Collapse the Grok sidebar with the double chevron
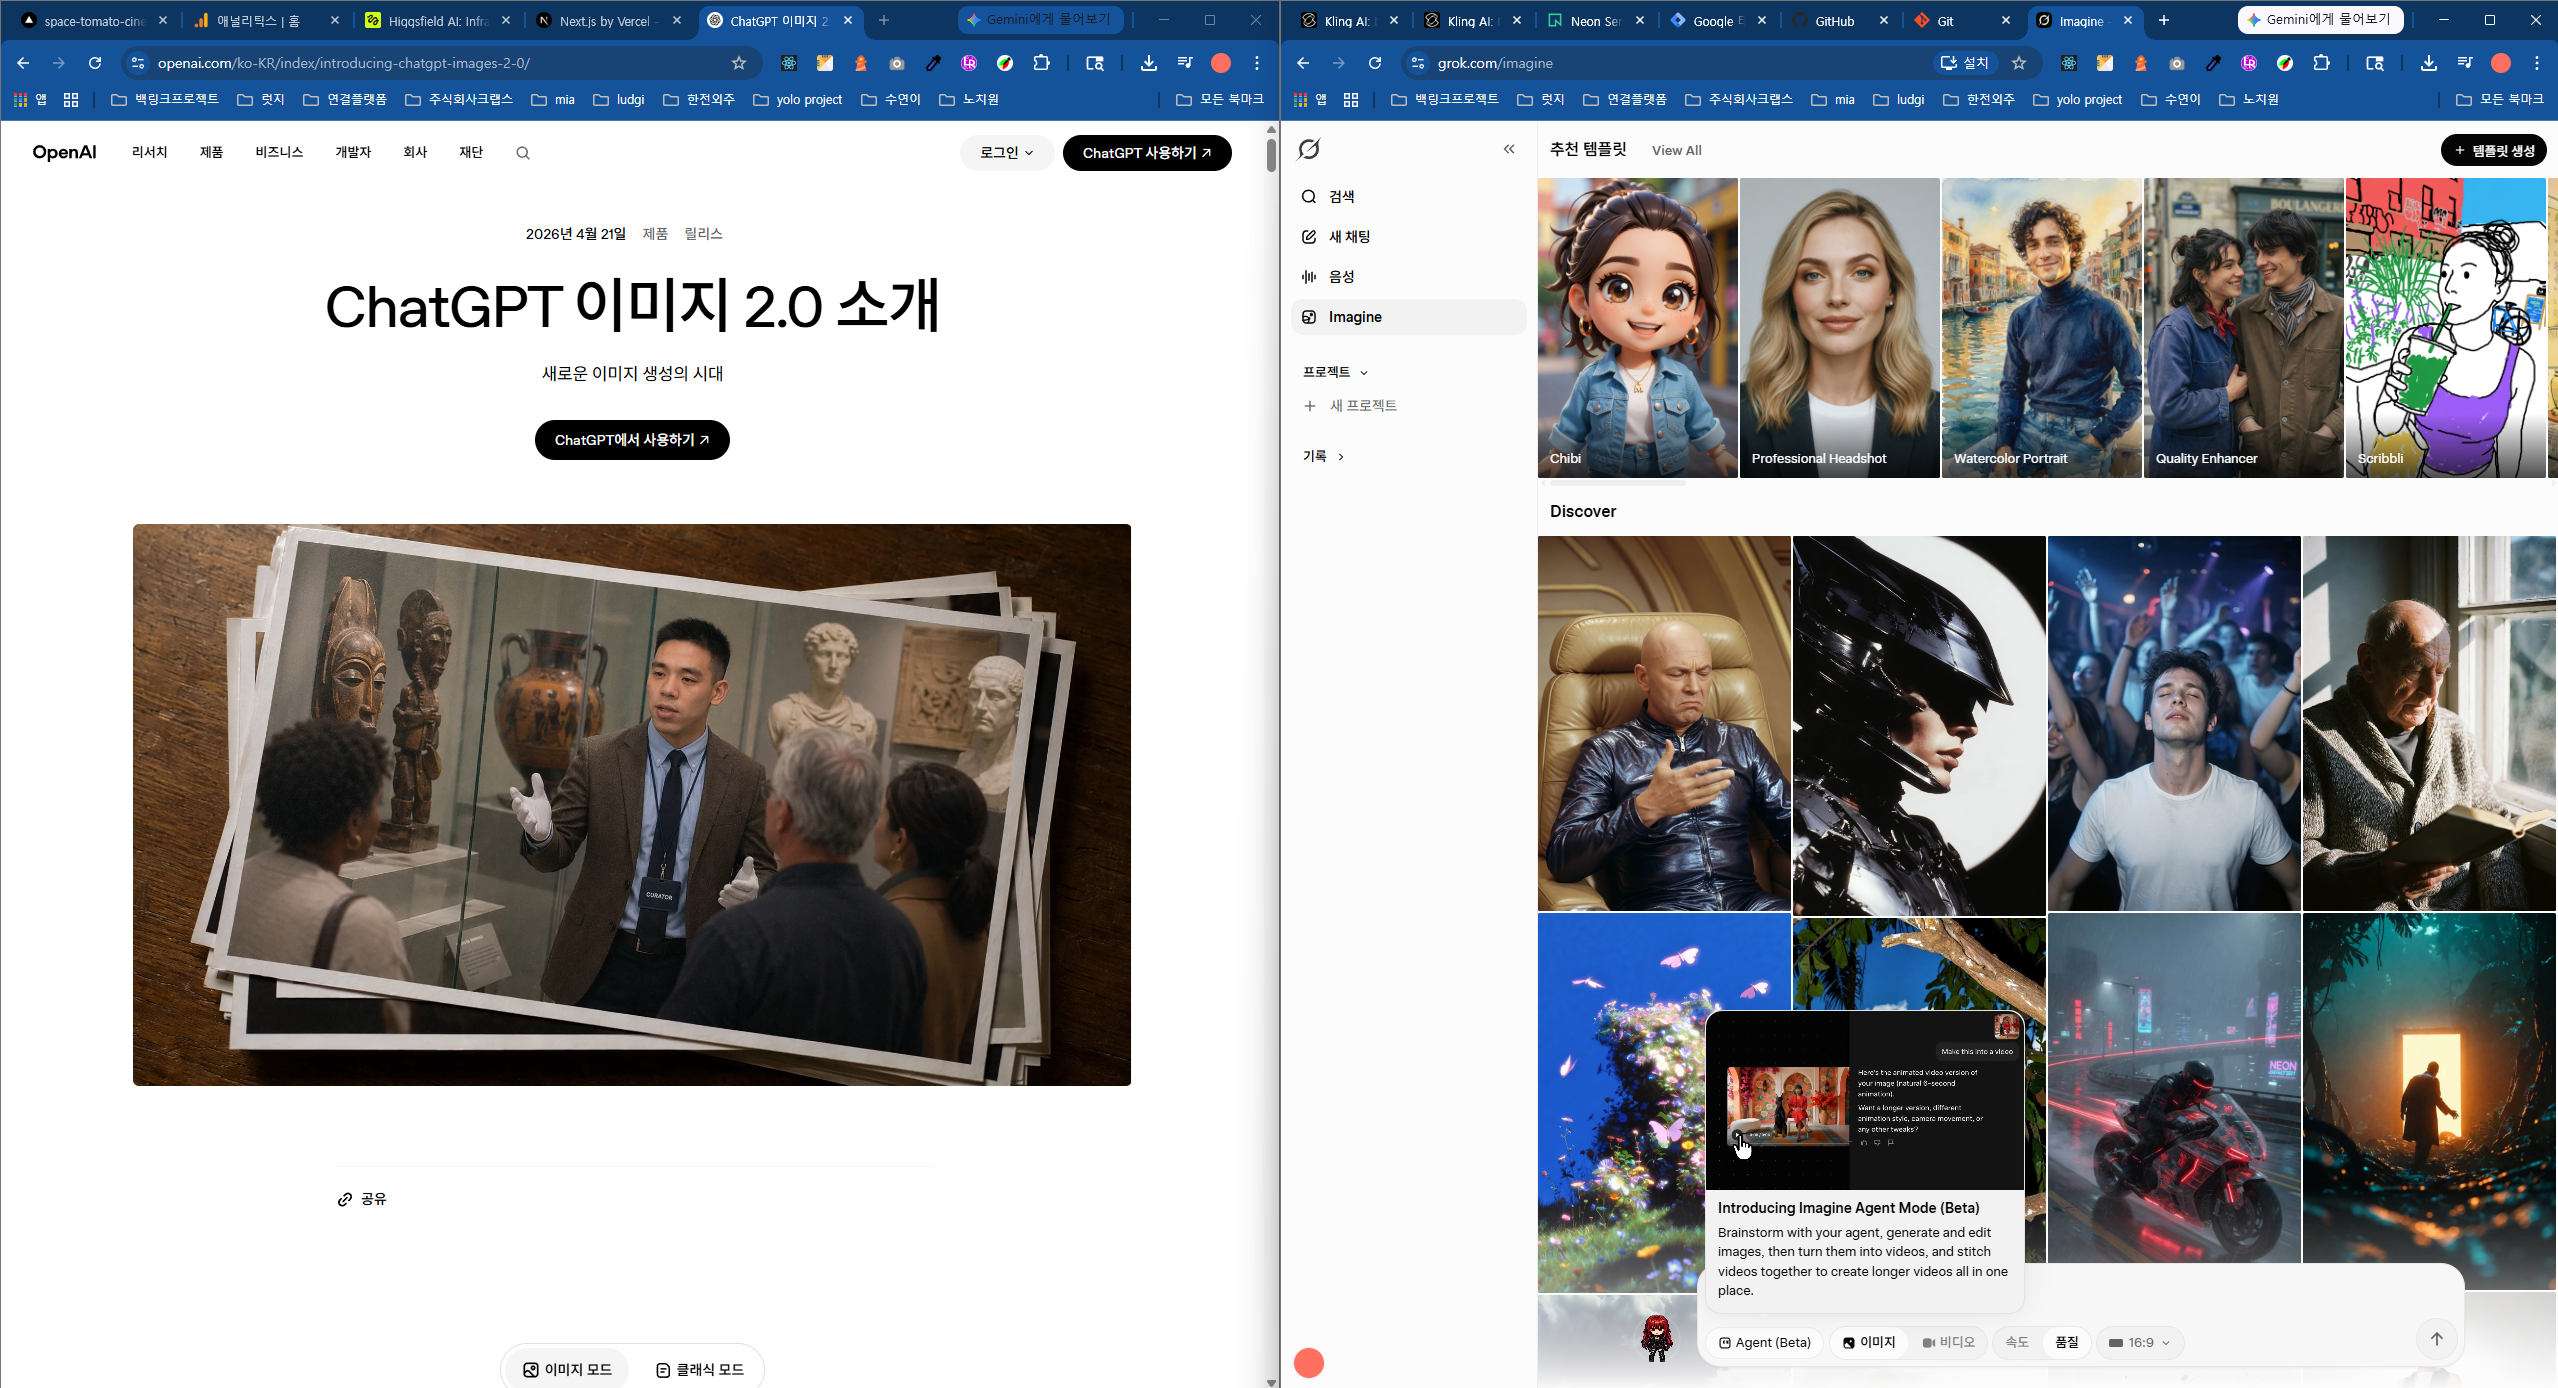 1509,149
